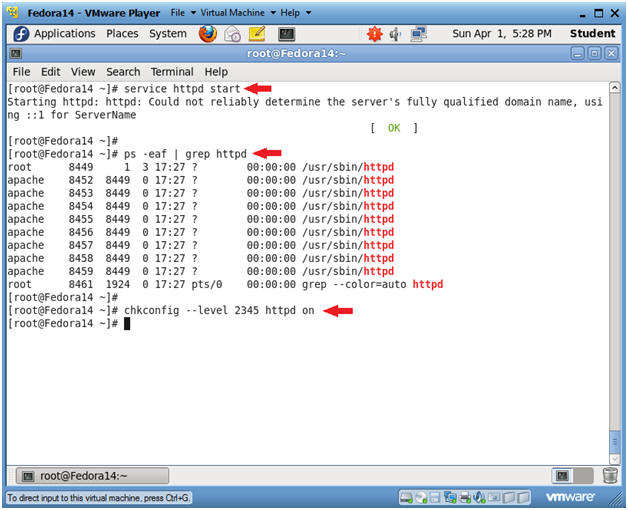Screen dimensions: 628x510
Task: Click the terminal scrollbar down arrow
Action: 614,458
